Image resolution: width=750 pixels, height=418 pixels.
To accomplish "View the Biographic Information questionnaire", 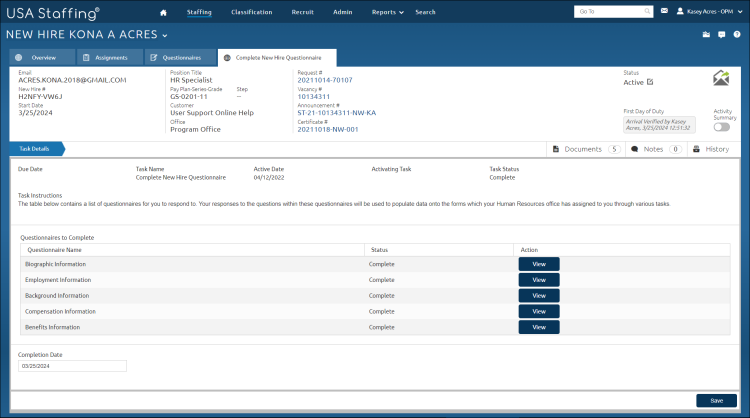I will pyautogui.click(x=539, y=264).
